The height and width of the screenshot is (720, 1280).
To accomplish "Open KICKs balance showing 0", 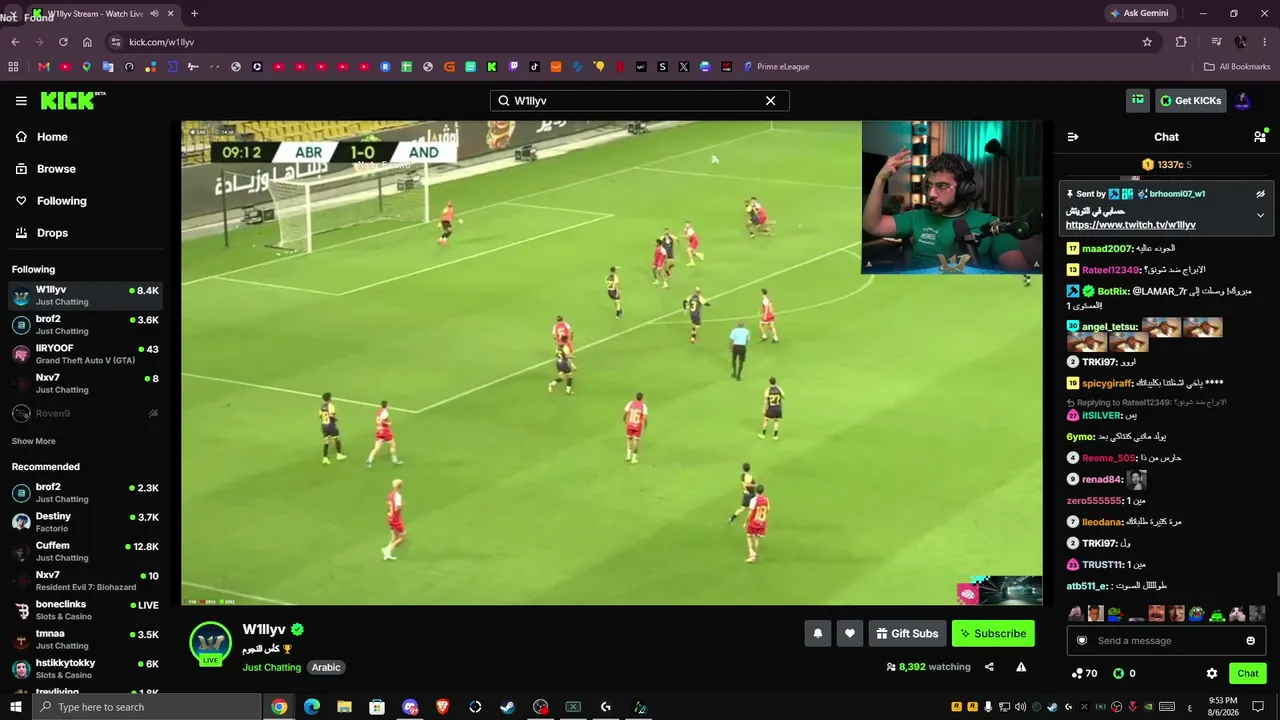I will click(1124, 674).
